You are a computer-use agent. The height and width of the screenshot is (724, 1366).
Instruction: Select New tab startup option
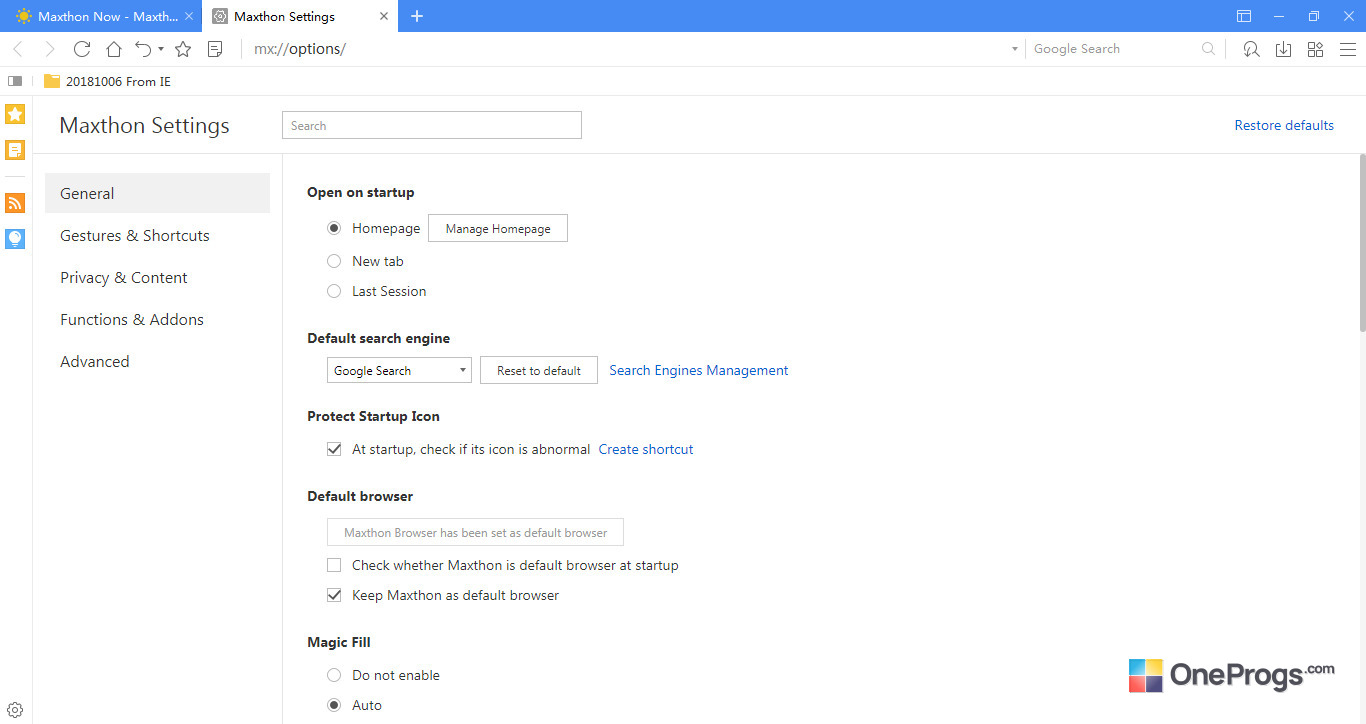click(x=334, y=261)
